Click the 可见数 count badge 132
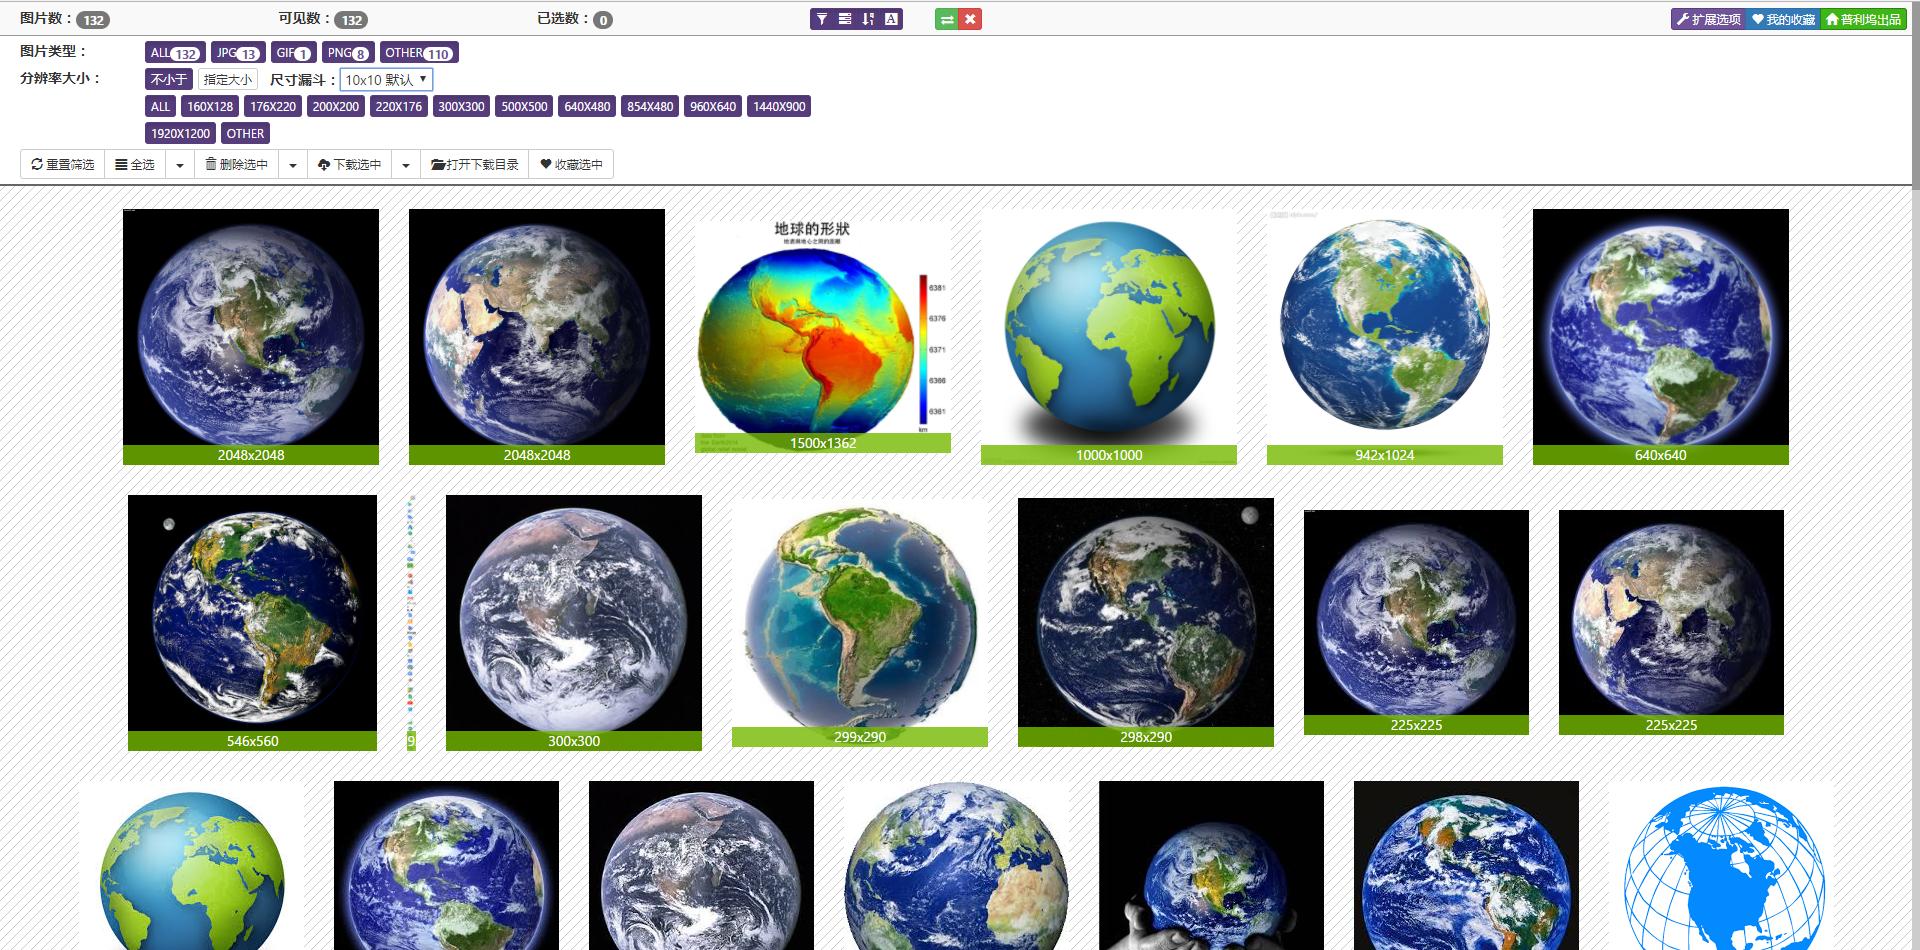This screenshot has height=950, width=1920. tap(351, 20)
